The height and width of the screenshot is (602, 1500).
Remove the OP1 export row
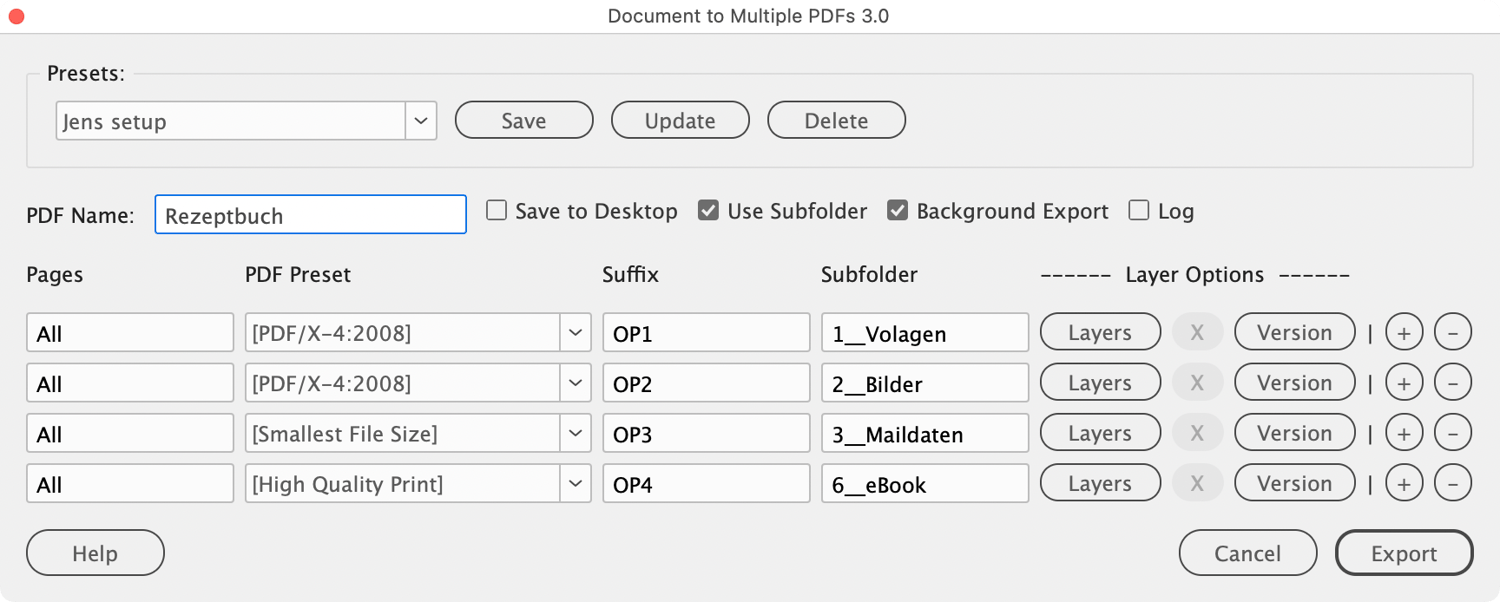coord(1453,333)
